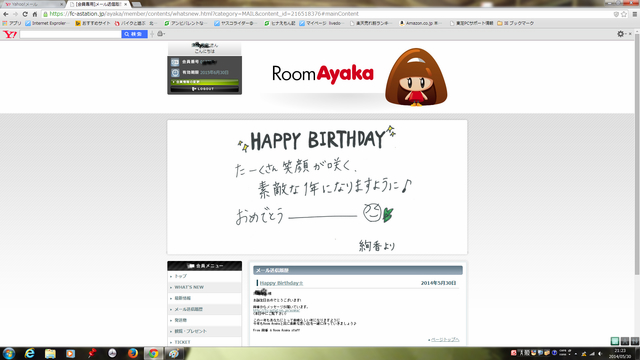The width and height of the screenshot is (640, 360).
Task: Click the LOGOUT button
Action: [204, 89]
